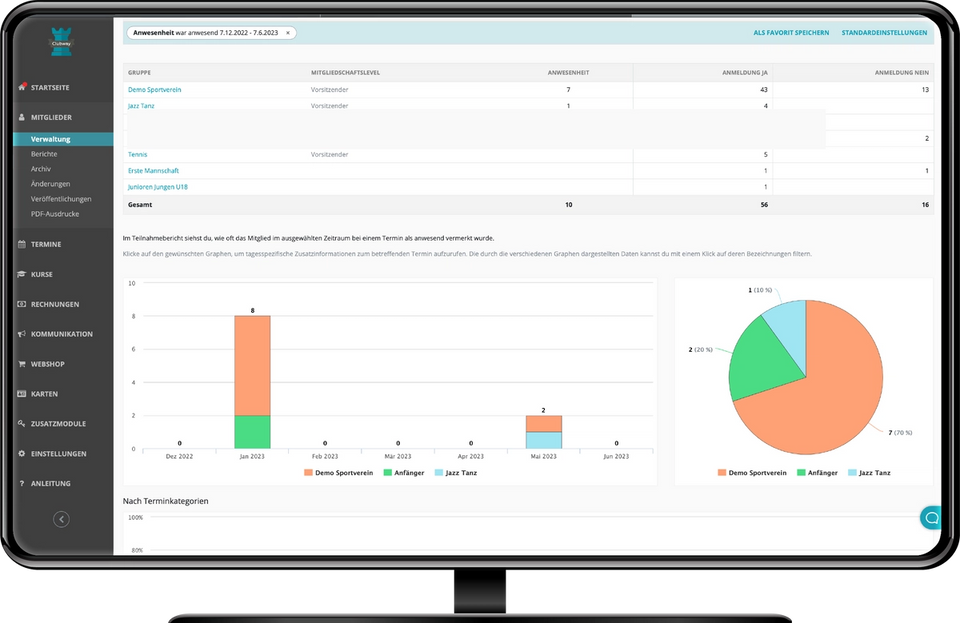Click the Clubway logo at top of sidebar

61,42
